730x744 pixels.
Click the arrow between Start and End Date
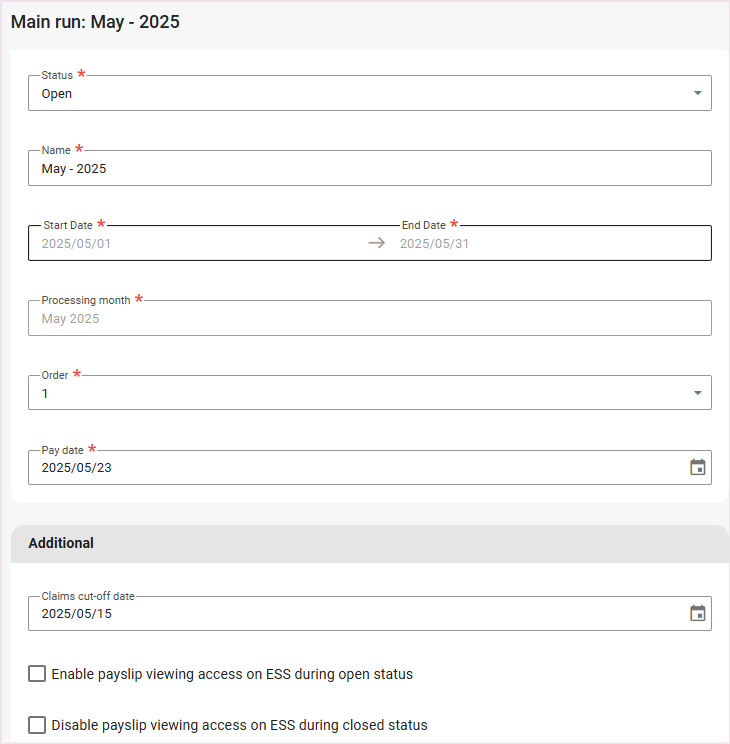tap(376, 243)
